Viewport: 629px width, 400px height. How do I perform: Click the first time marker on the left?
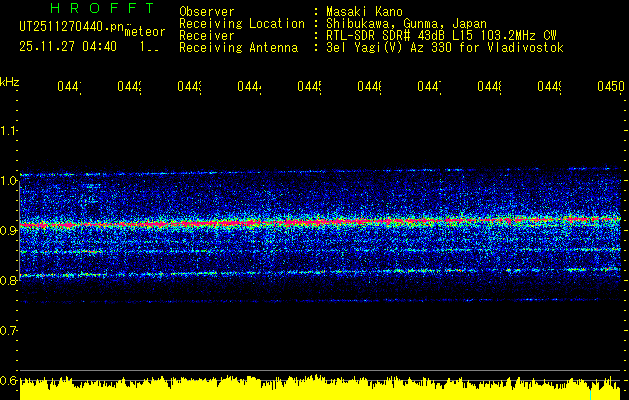point(68,88)
